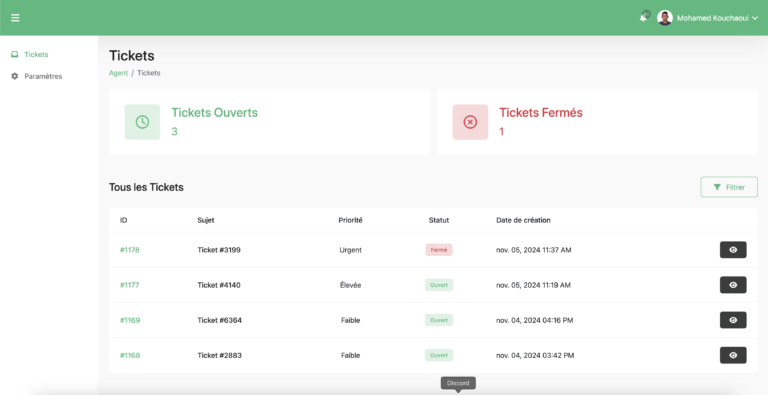The height and width of the screenshot is (395, 768).
Task: Sort by the Priorité column header
Action: 350,221
